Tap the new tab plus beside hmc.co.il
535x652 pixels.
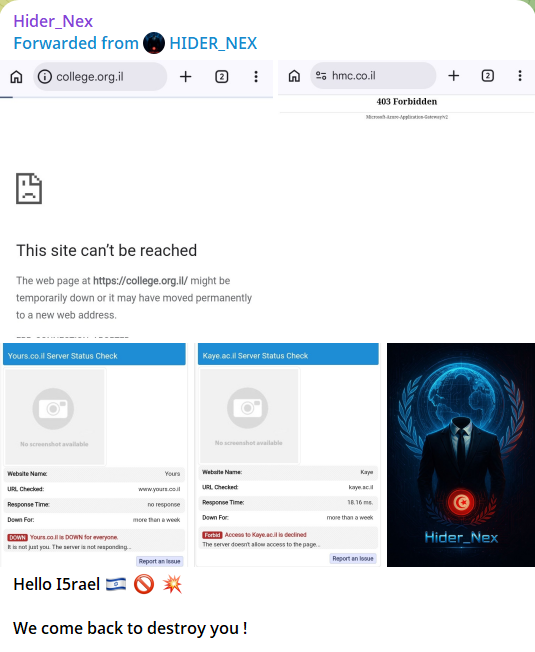(454, 76)
